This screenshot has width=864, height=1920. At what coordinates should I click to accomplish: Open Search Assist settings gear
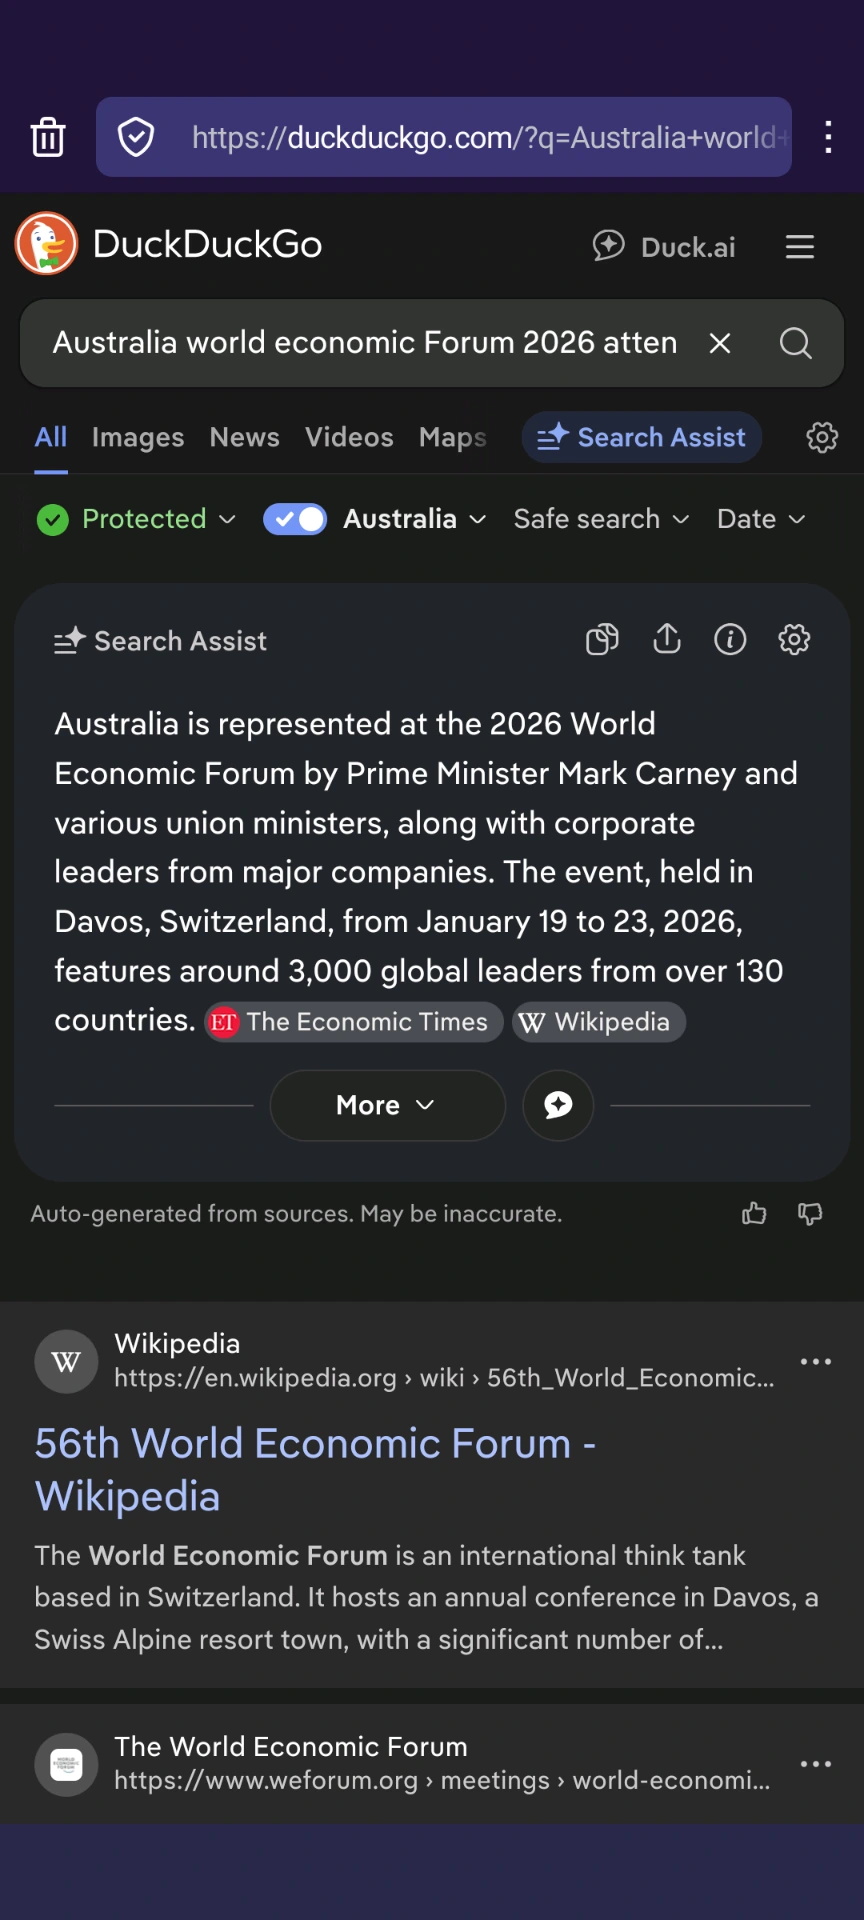pos(794,639)
